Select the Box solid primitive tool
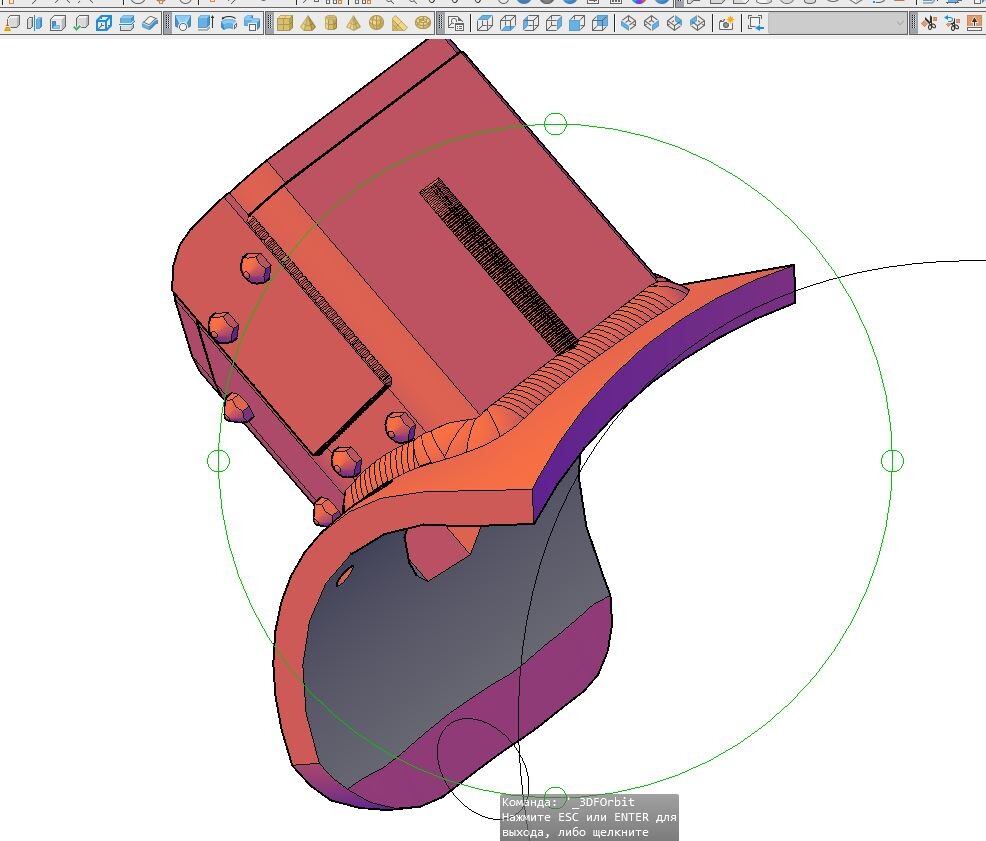This screenshot has width=986, height=841. [285, 23]
